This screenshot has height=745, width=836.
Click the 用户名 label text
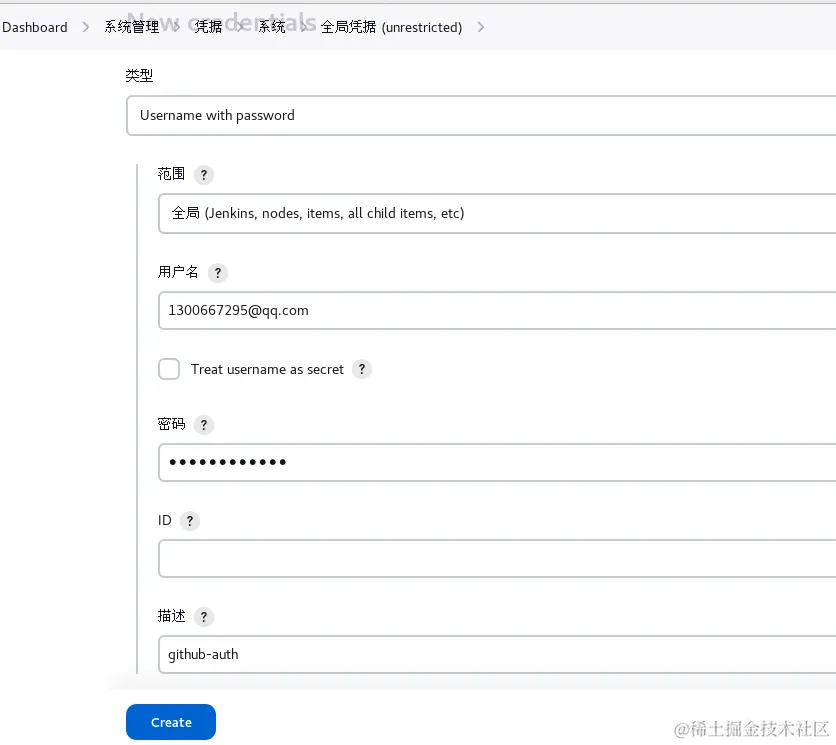point(178,272)
